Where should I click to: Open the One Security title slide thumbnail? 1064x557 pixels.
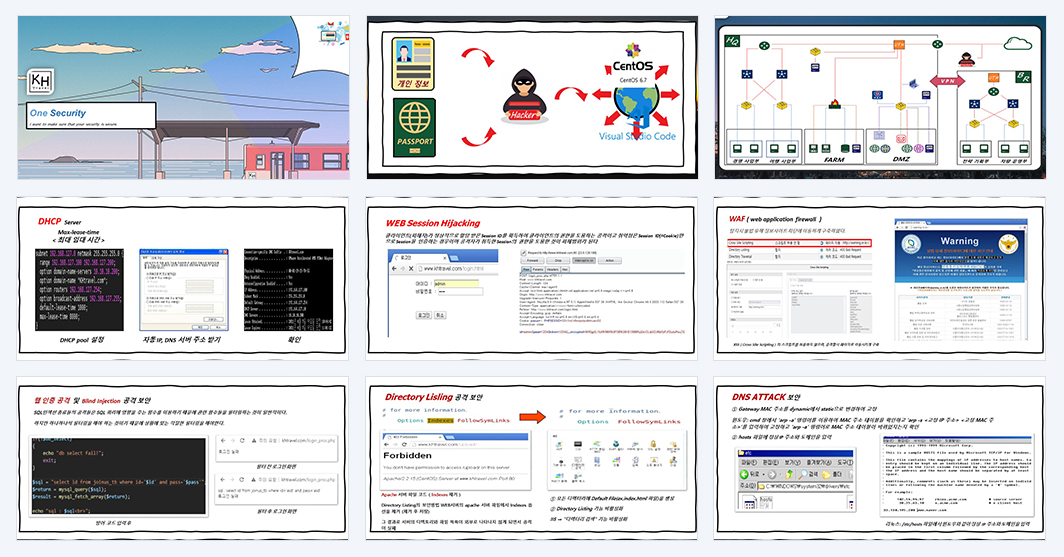tap(183, 98)
